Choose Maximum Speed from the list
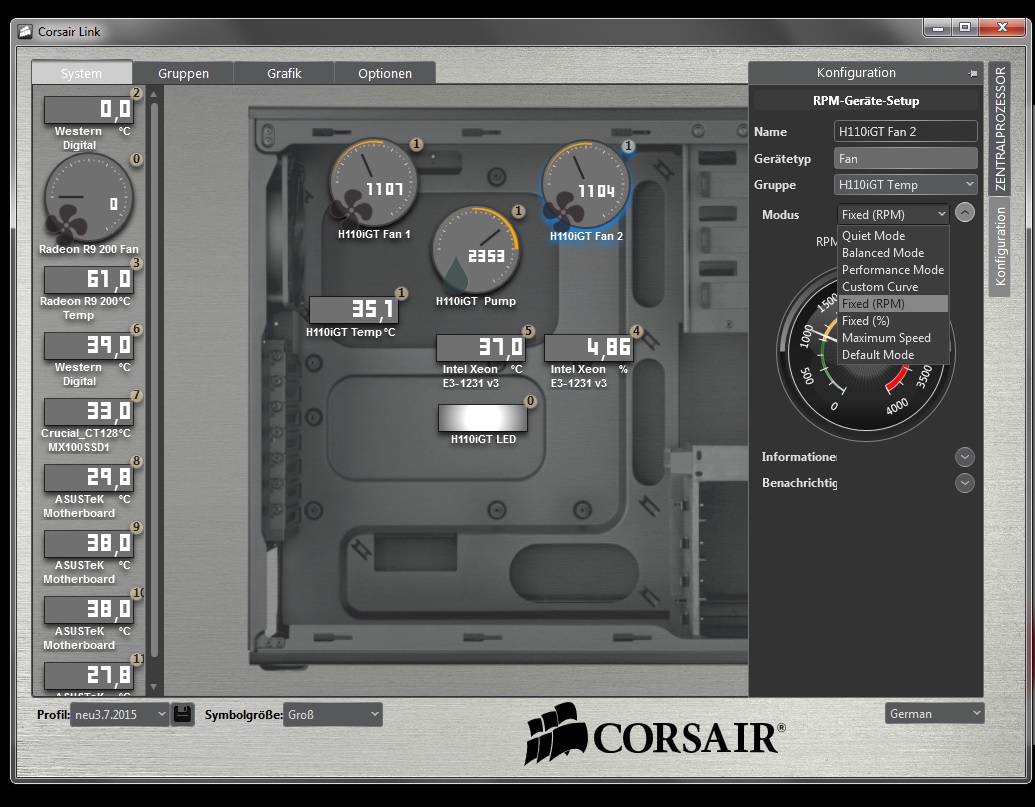The width and height of the screenshot is (1035, 807). (893, 338)
